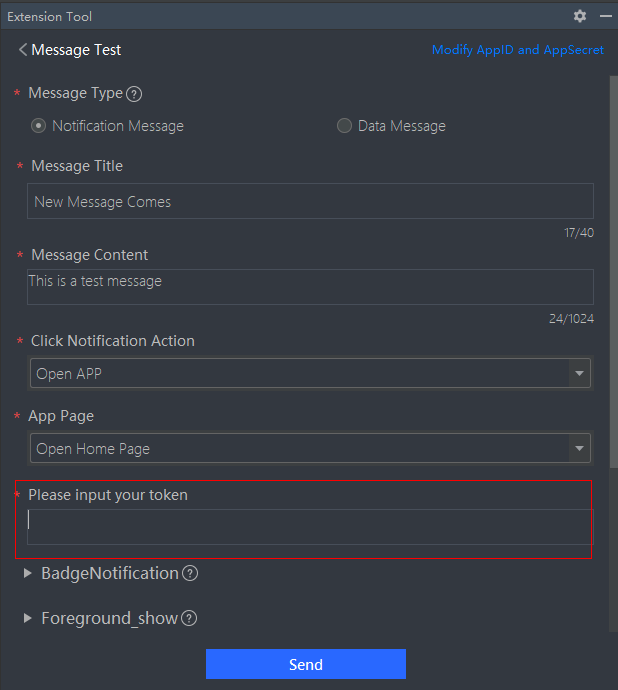Click the token input field

point(310,526)
